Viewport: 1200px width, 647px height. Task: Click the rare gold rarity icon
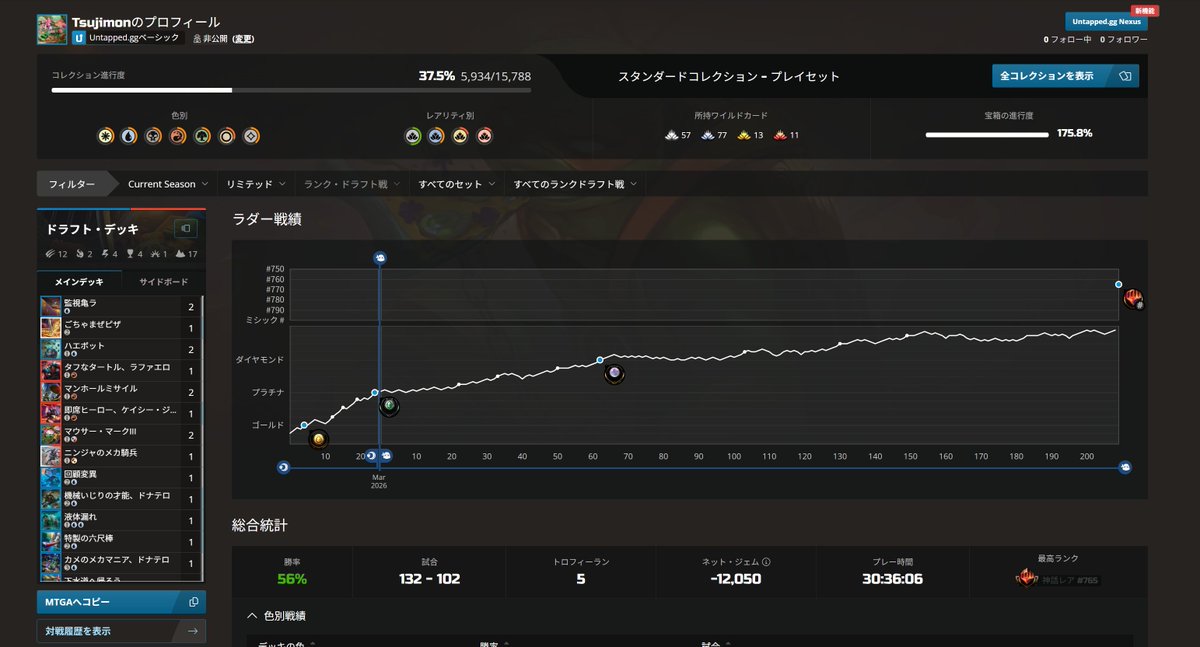[x=461, y=135]
